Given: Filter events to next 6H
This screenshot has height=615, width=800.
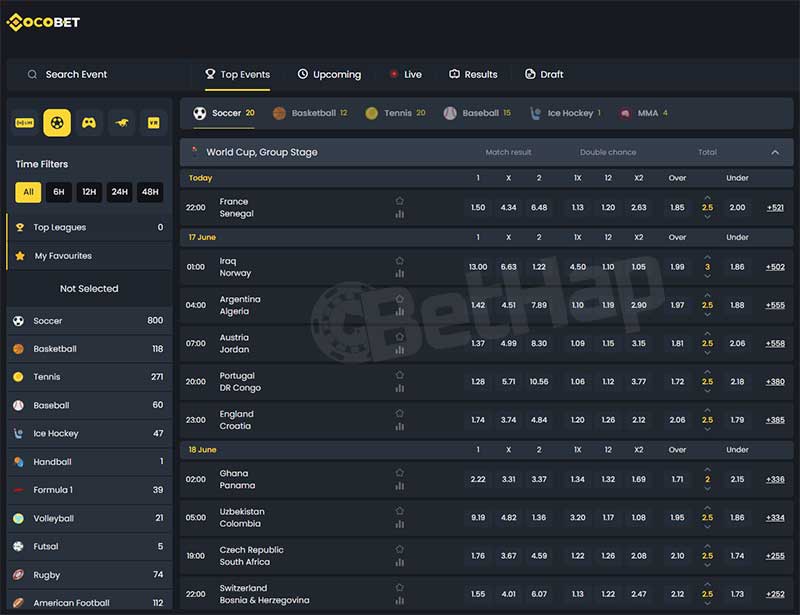Looking at the screenshot, I should tap(59, 192).
